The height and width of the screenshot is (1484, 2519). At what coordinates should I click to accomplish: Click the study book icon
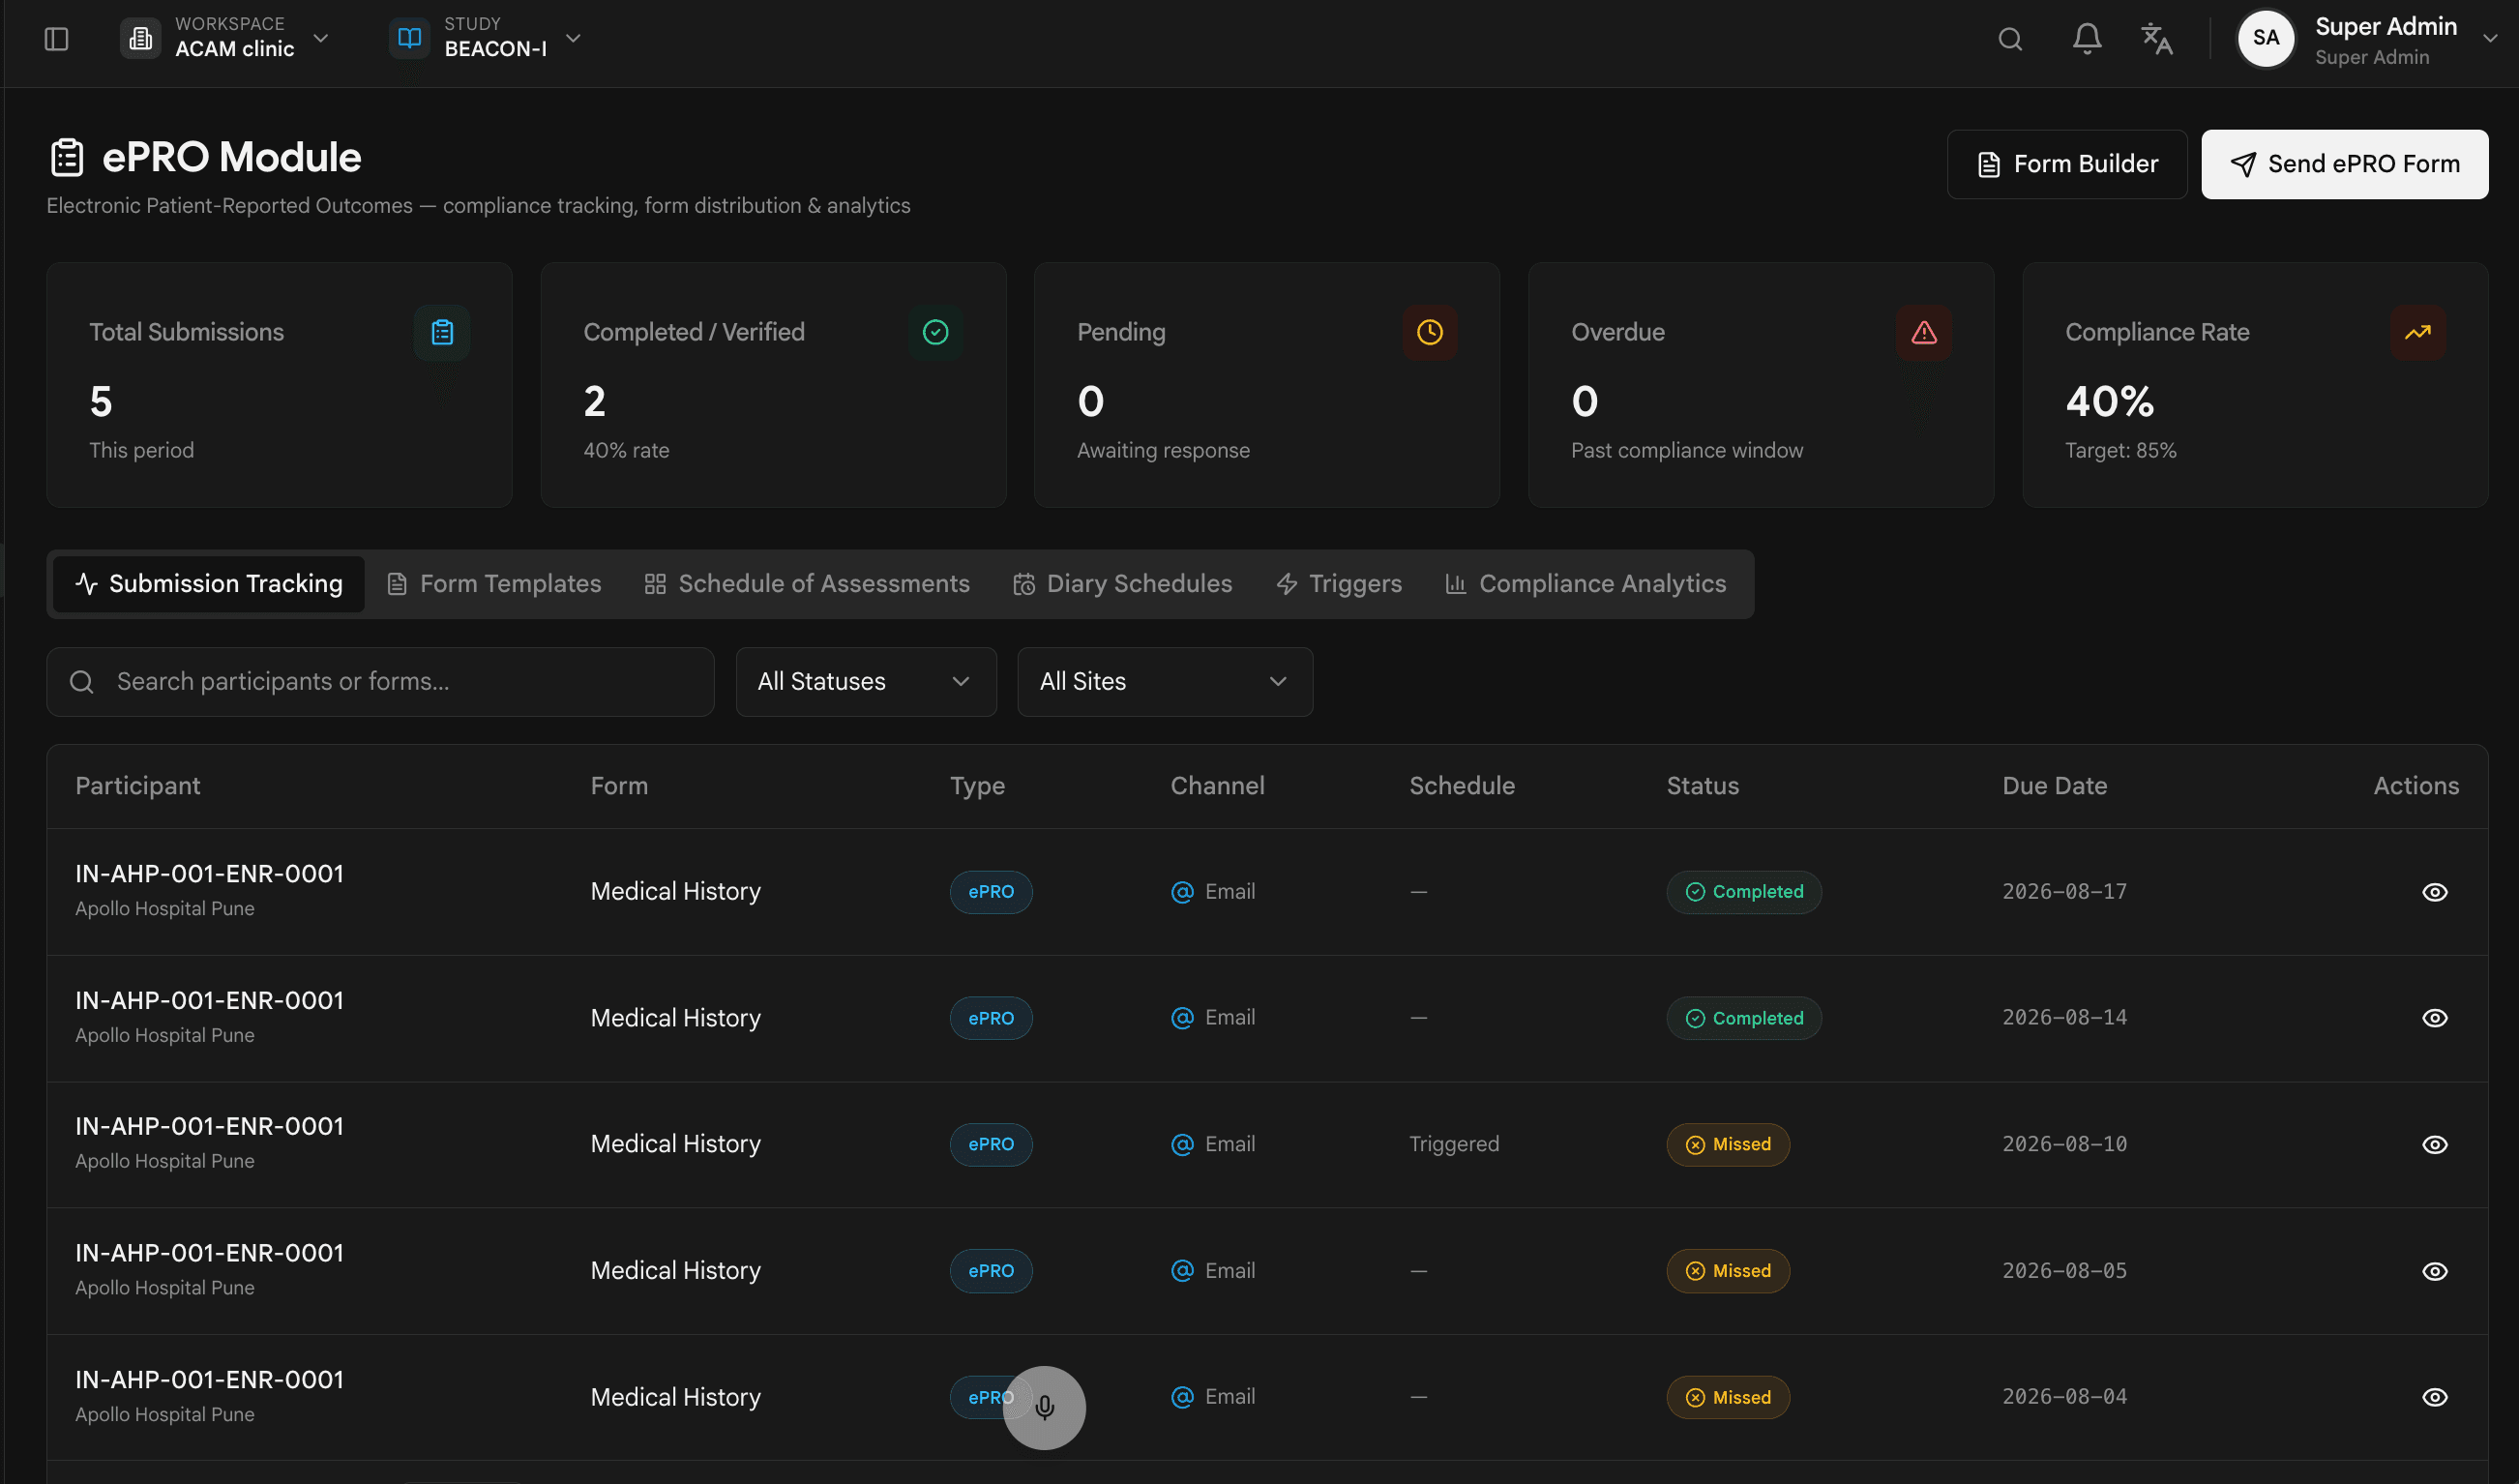tap(410, 39)
